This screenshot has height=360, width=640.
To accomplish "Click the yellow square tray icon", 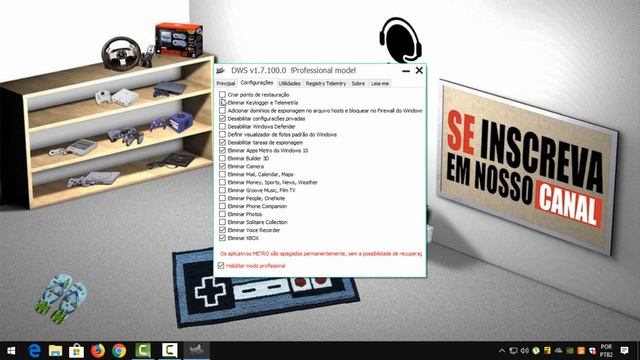I will [x=547, y=351].
